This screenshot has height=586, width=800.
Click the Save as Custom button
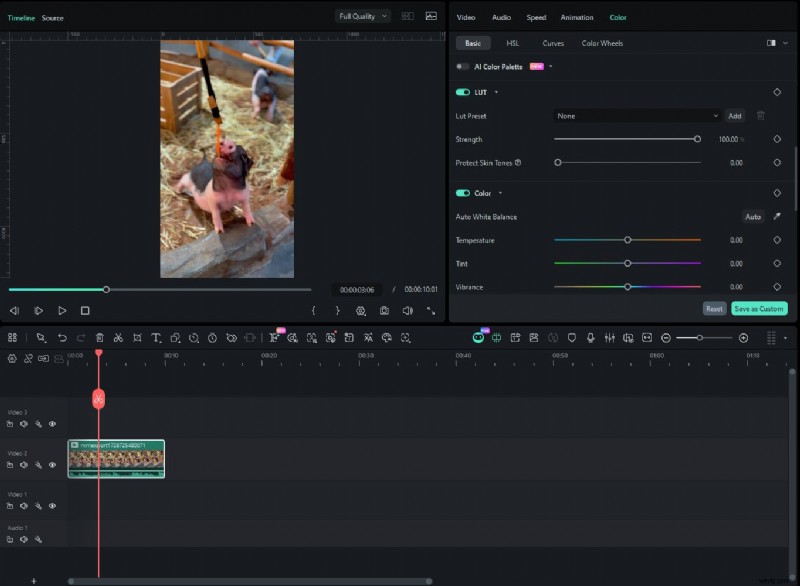758,308
